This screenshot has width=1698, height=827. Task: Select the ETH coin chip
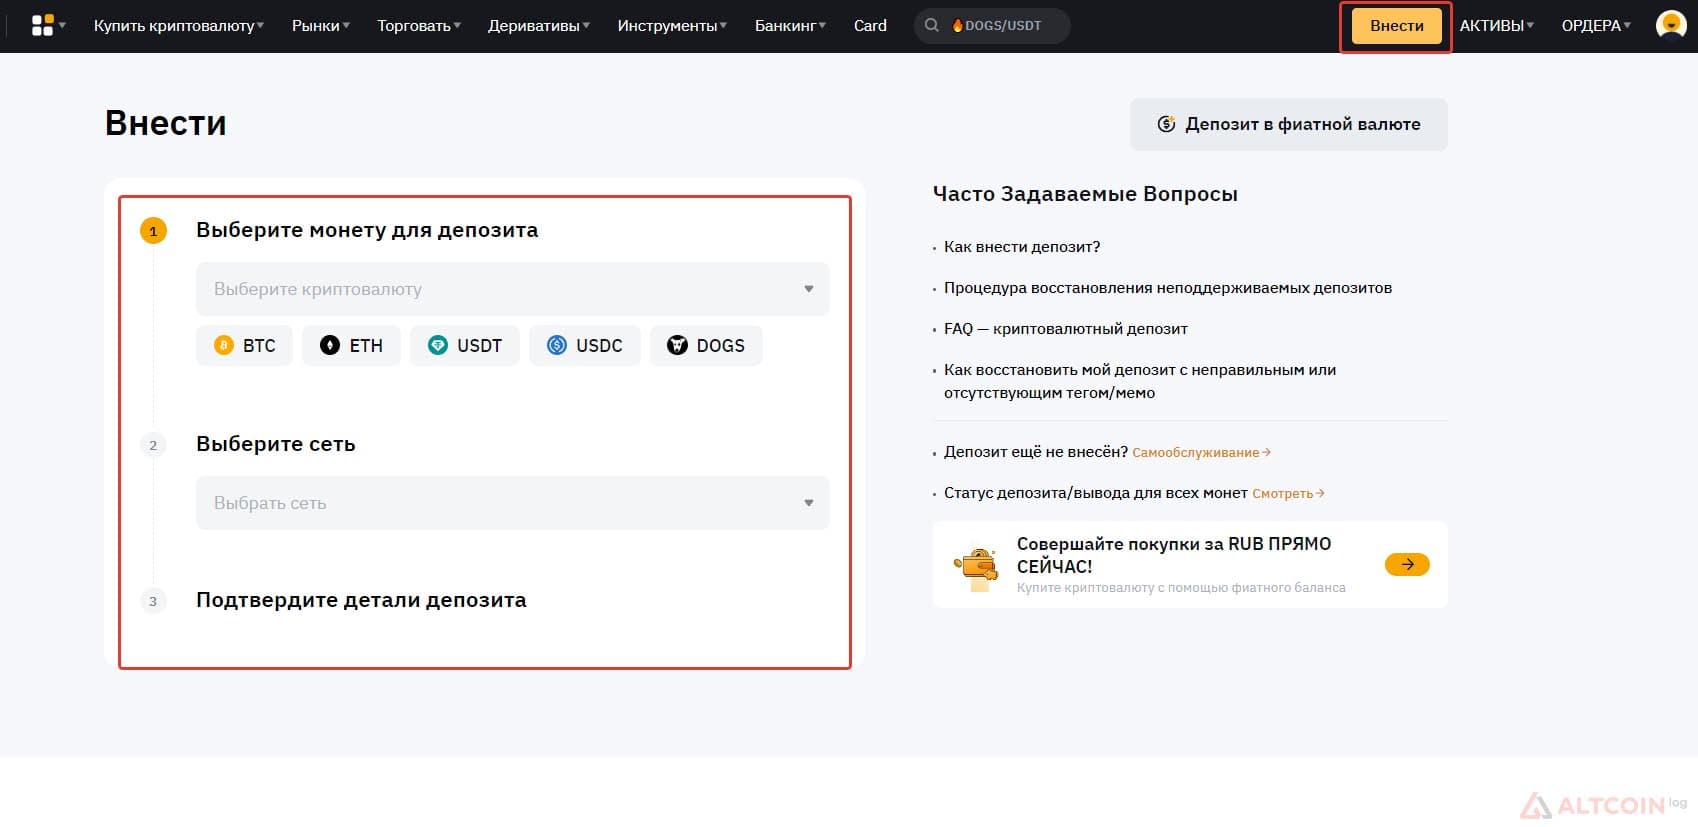tap(351, 345)
